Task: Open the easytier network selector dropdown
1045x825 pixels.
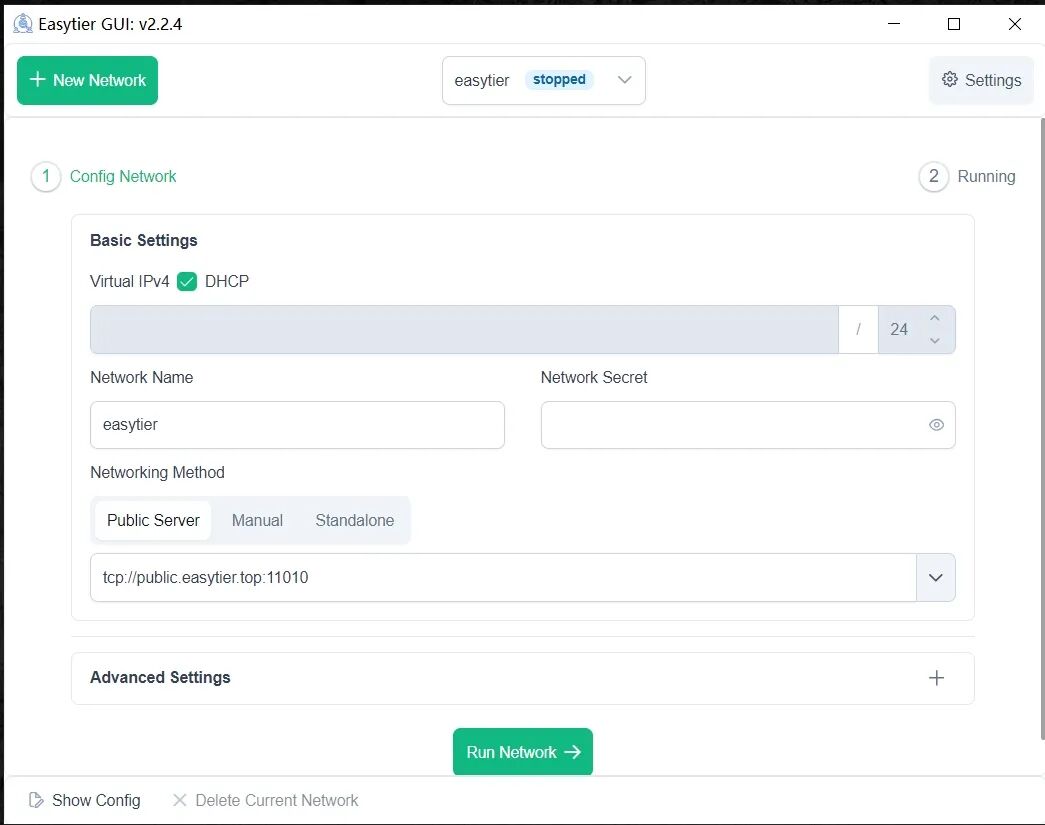Action: [x=544, y=81]
